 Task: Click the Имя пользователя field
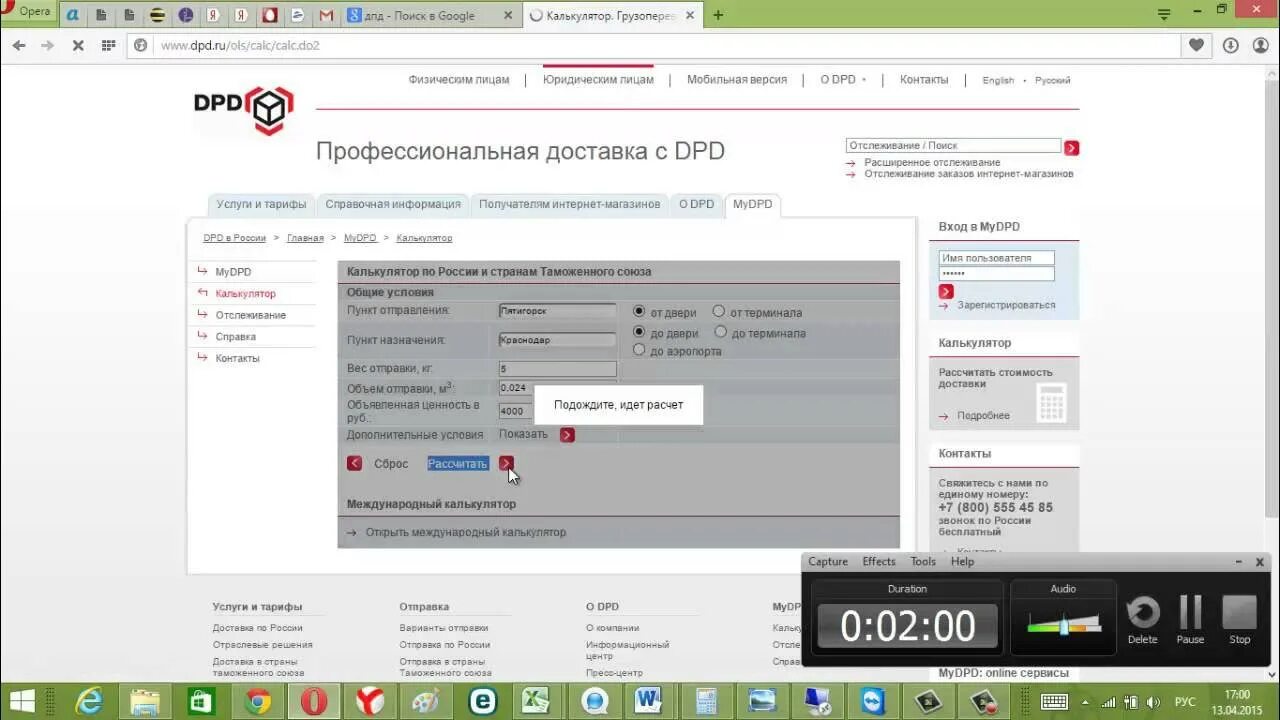[x=996, y=258]
